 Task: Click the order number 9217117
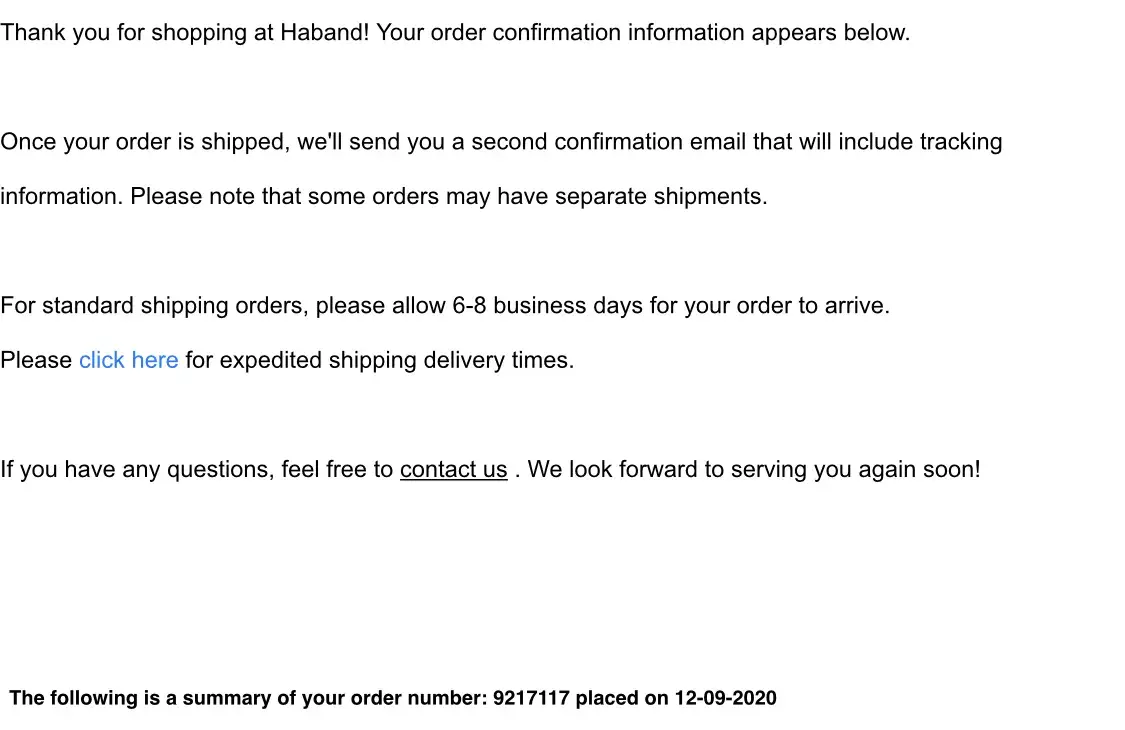(531, 698)
